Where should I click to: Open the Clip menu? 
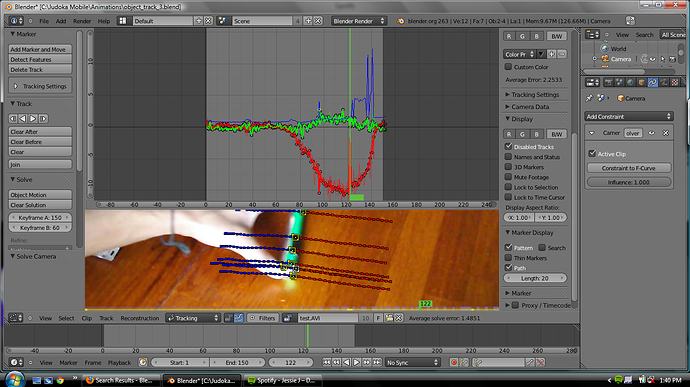[x=87, y=318]
